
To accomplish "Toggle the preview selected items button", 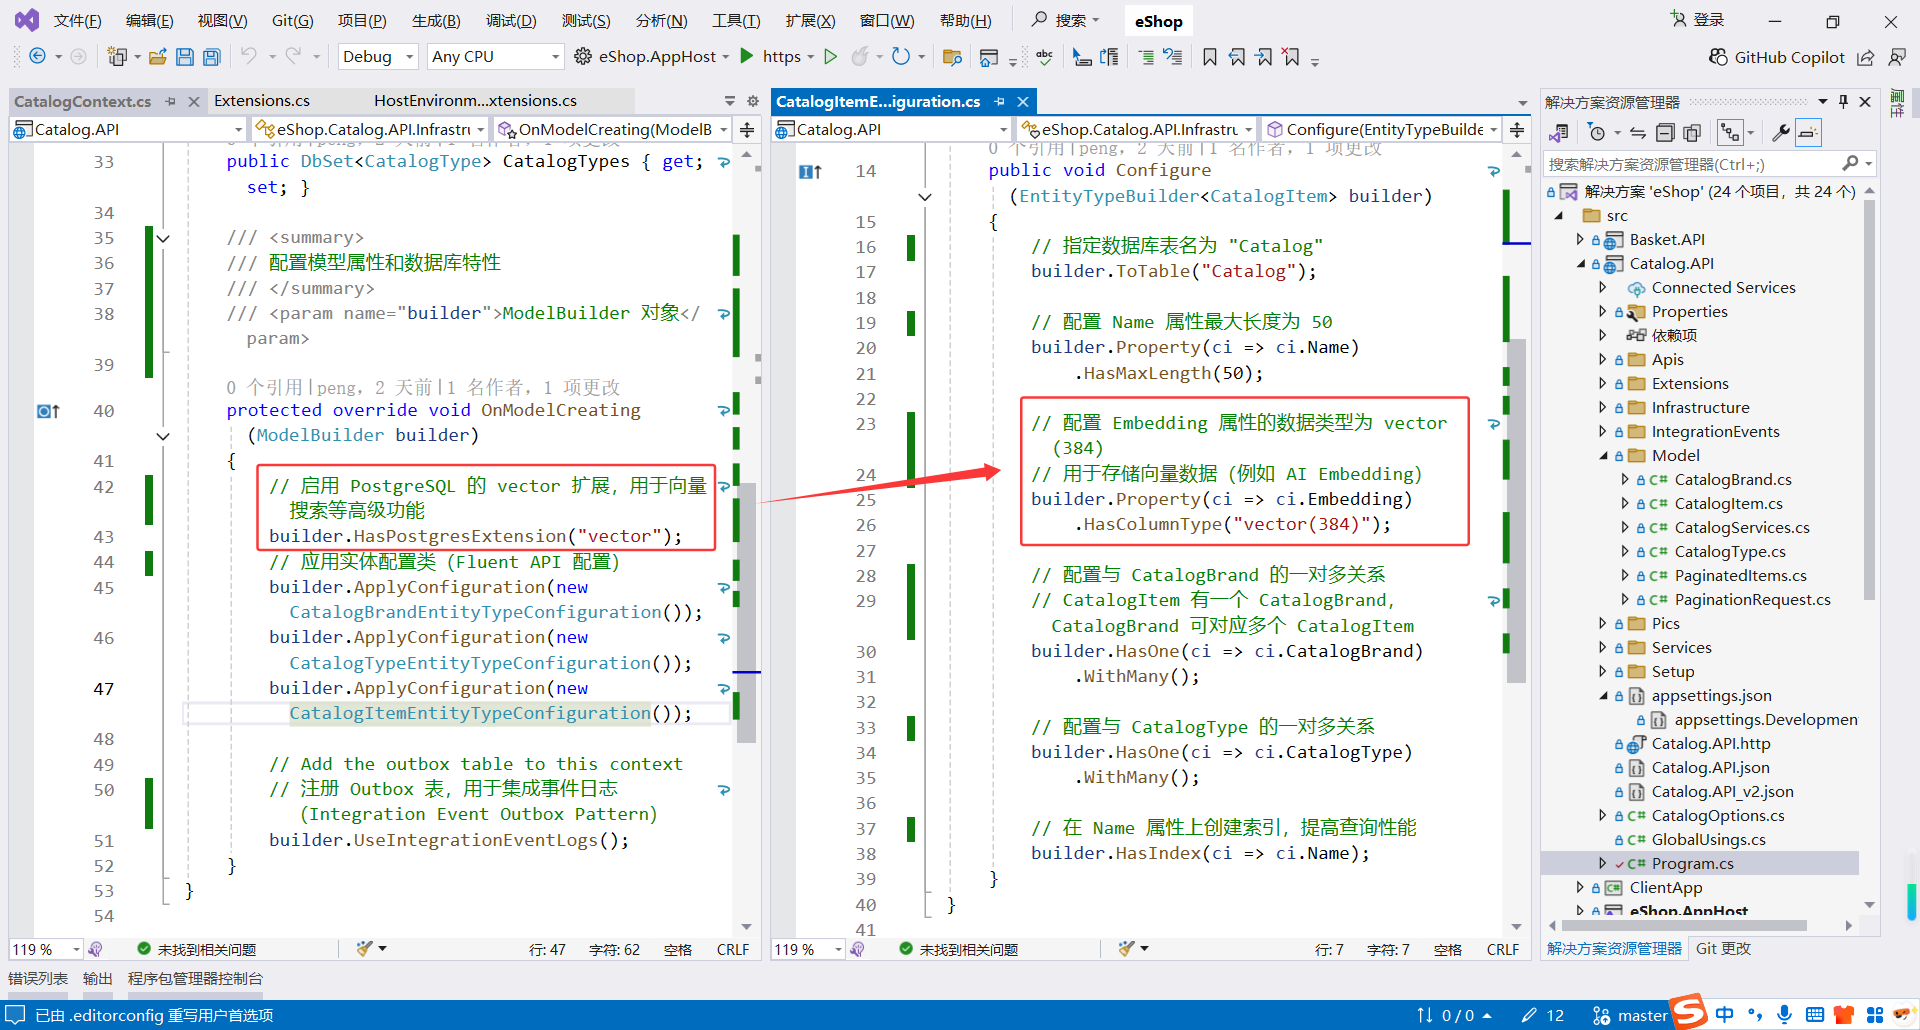I will (x=1808, y=133).
